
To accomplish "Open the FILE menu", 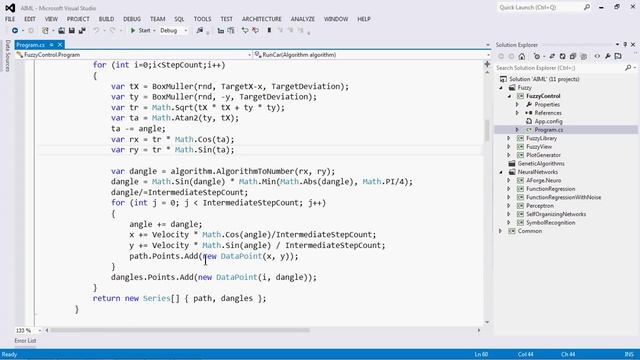I will click(10, 19).
